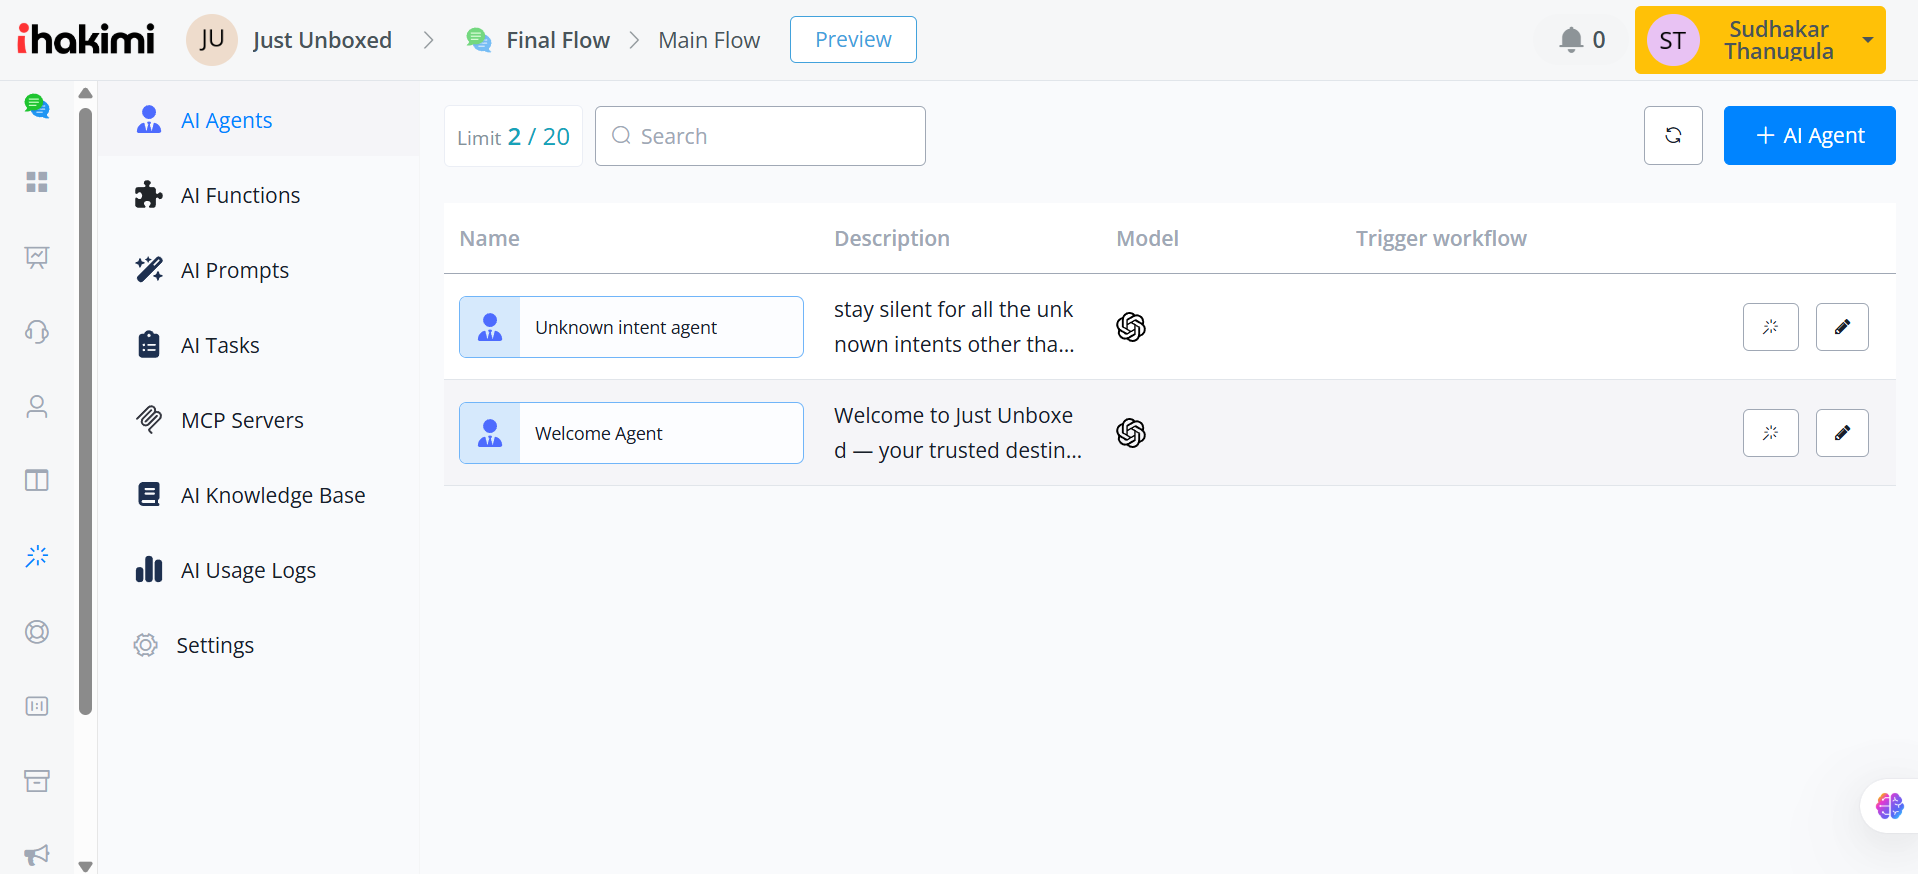Click the Final Flow chat icon in breadcrumb
This screenshot has height=874, width=1918.
pos(479,40)
